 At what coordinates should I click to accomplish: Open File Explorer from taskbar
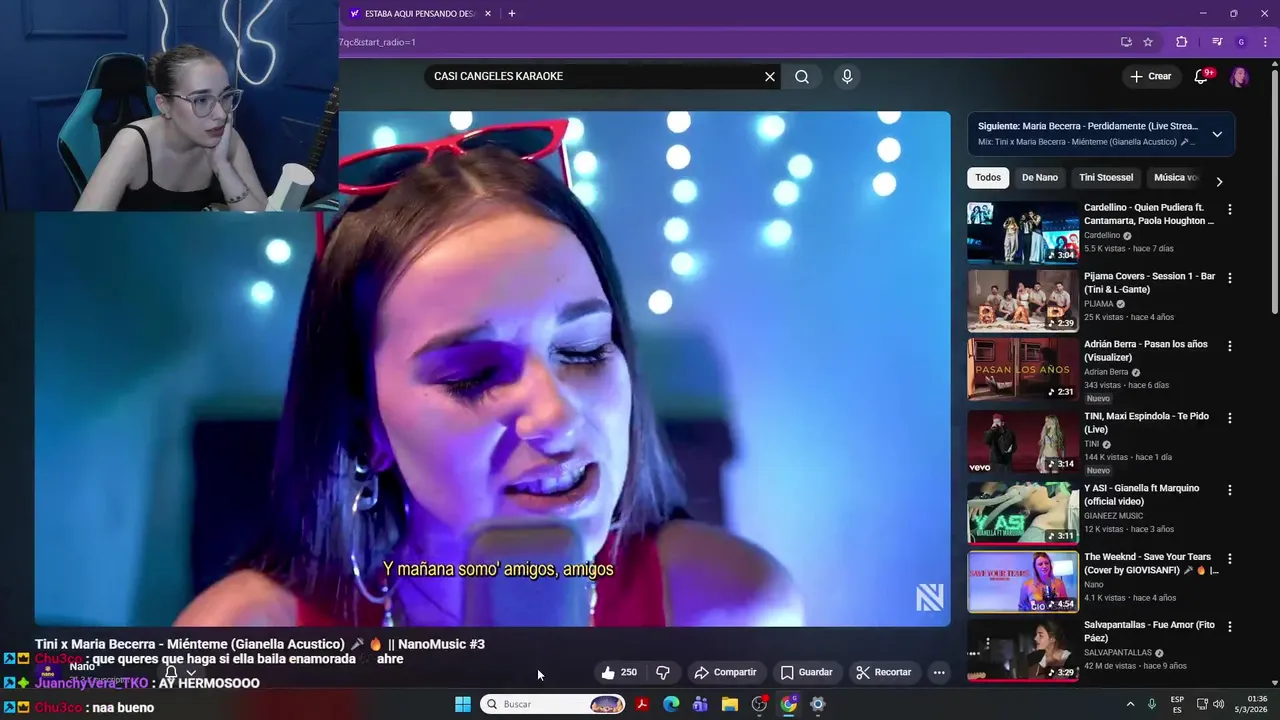(x=730, y=704)
